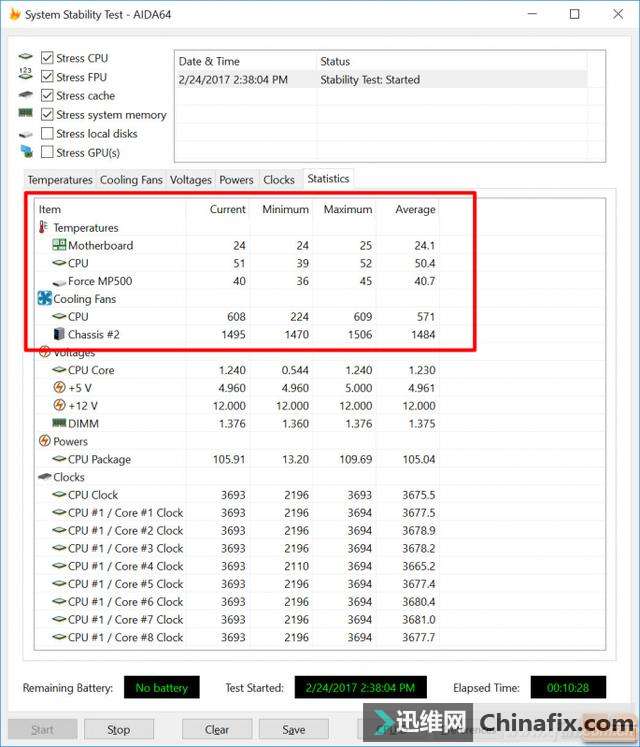The width and height of the screenshot is (640, 747).
Task: Click the drive icon beside Force MP500
Action: click(x=59, y=283)
